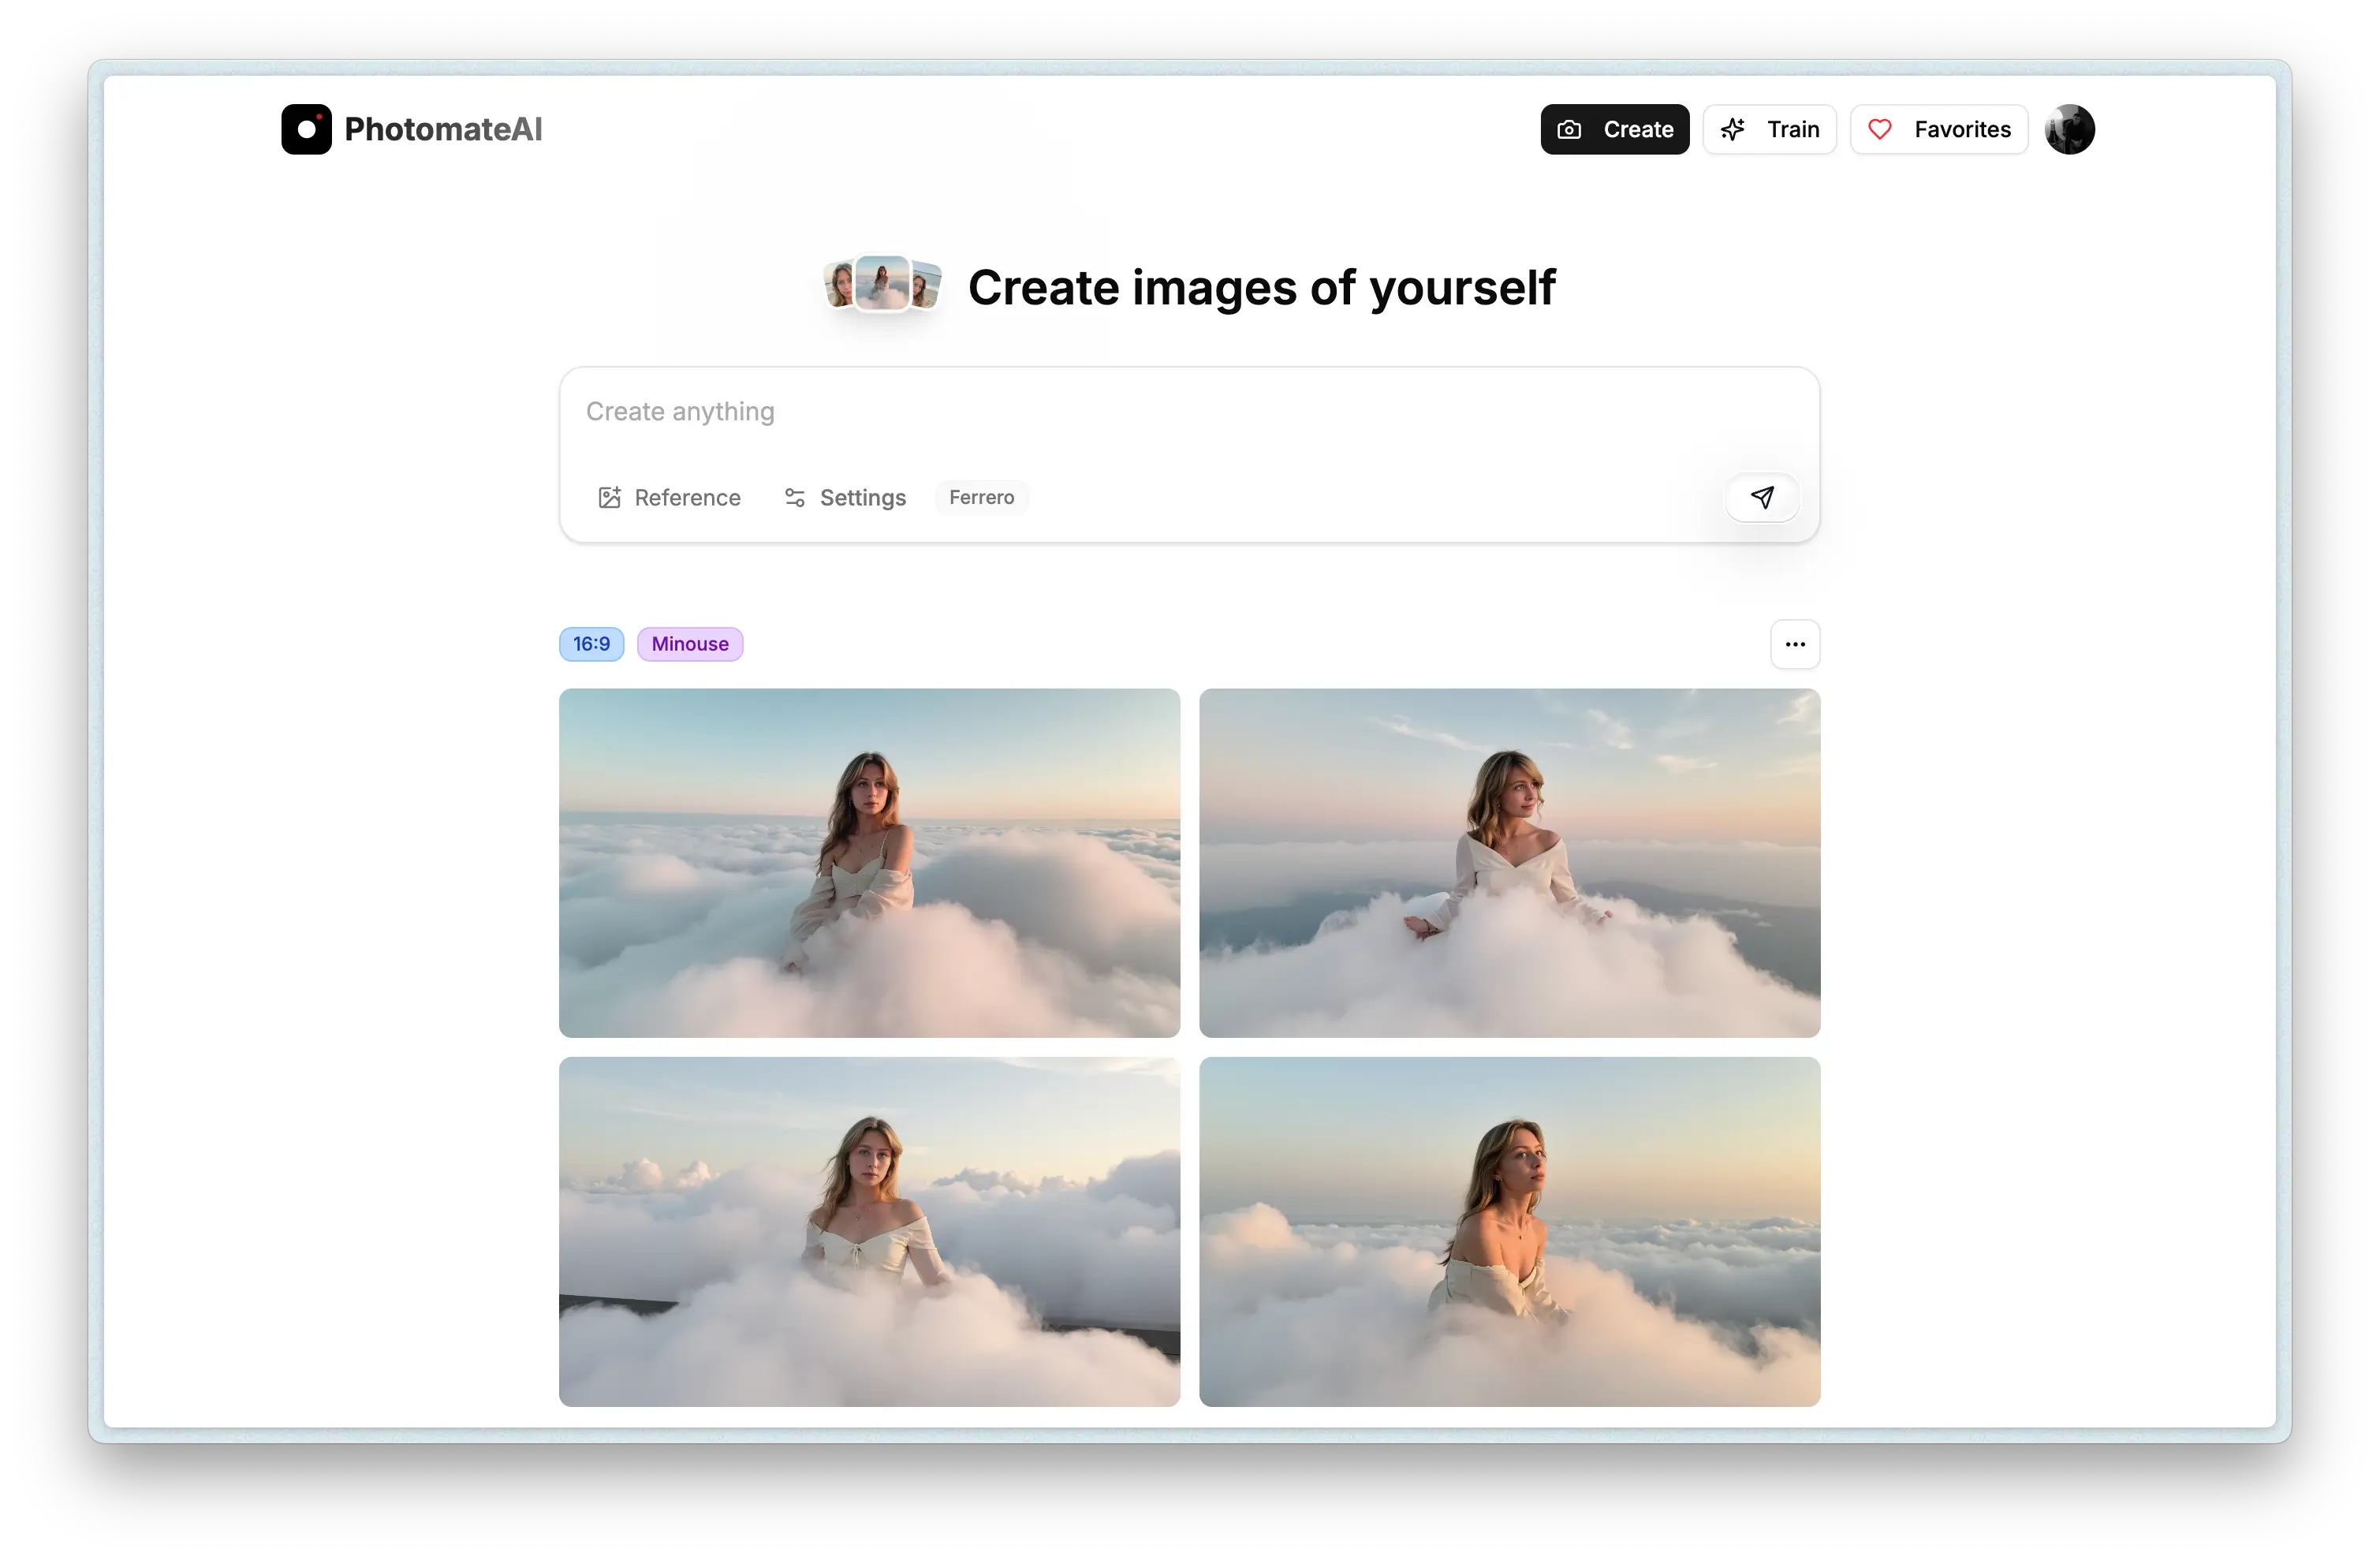Select the Ferrero model tag
Screen dimensions: 2380x1560
pos(981,497)
